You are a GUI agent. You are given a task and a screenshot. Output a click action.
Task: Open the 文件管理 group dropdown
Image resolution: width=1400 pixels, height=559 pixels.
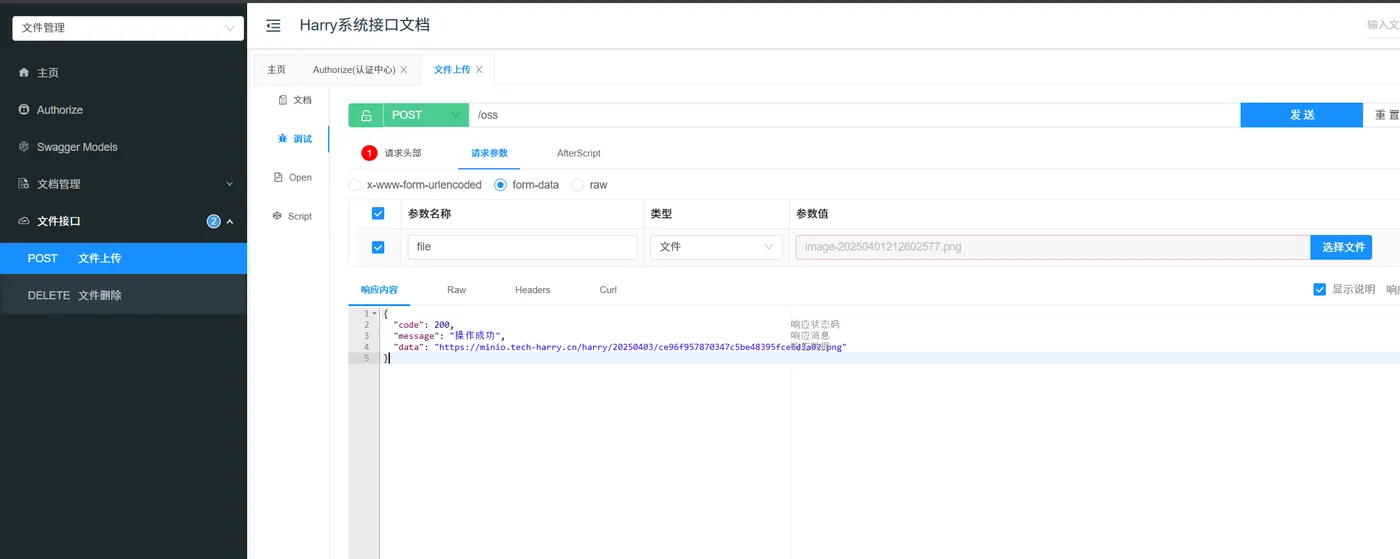point(128,28)
